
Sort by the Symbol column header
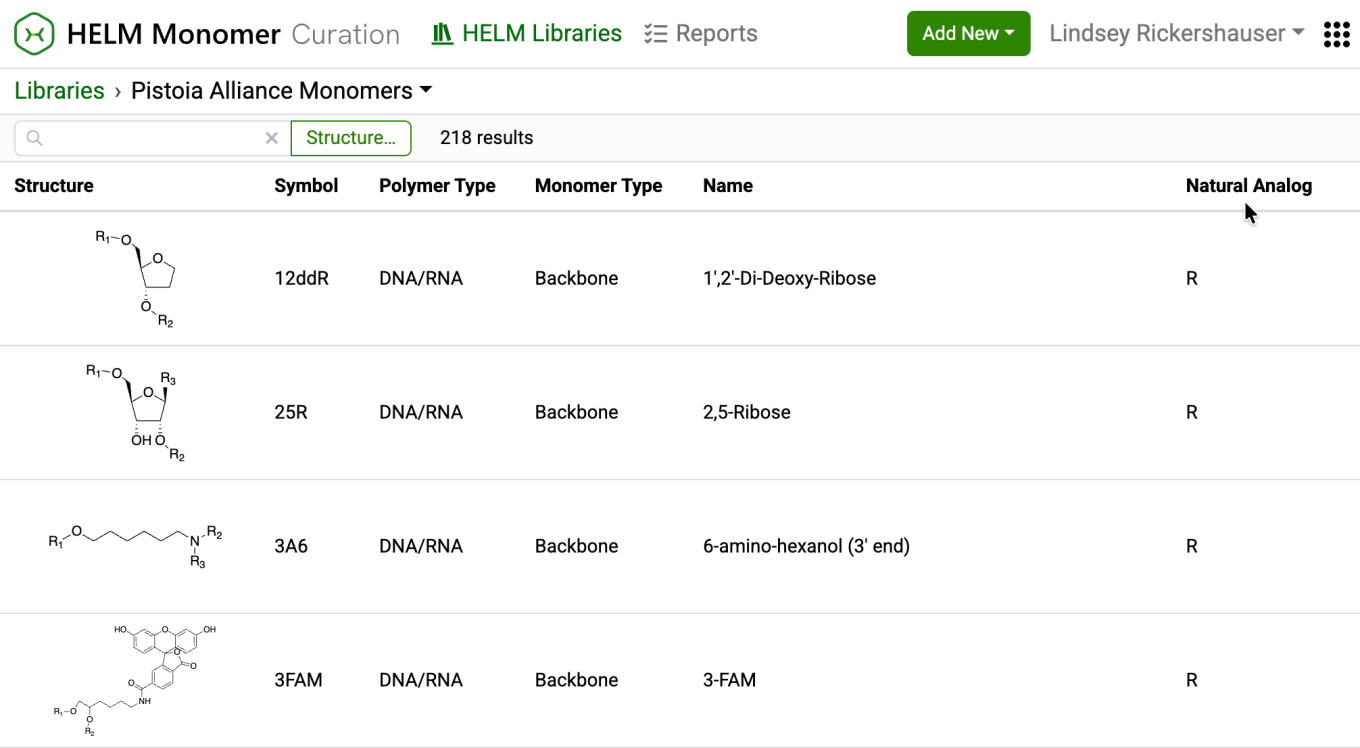[x=306, y=186]
